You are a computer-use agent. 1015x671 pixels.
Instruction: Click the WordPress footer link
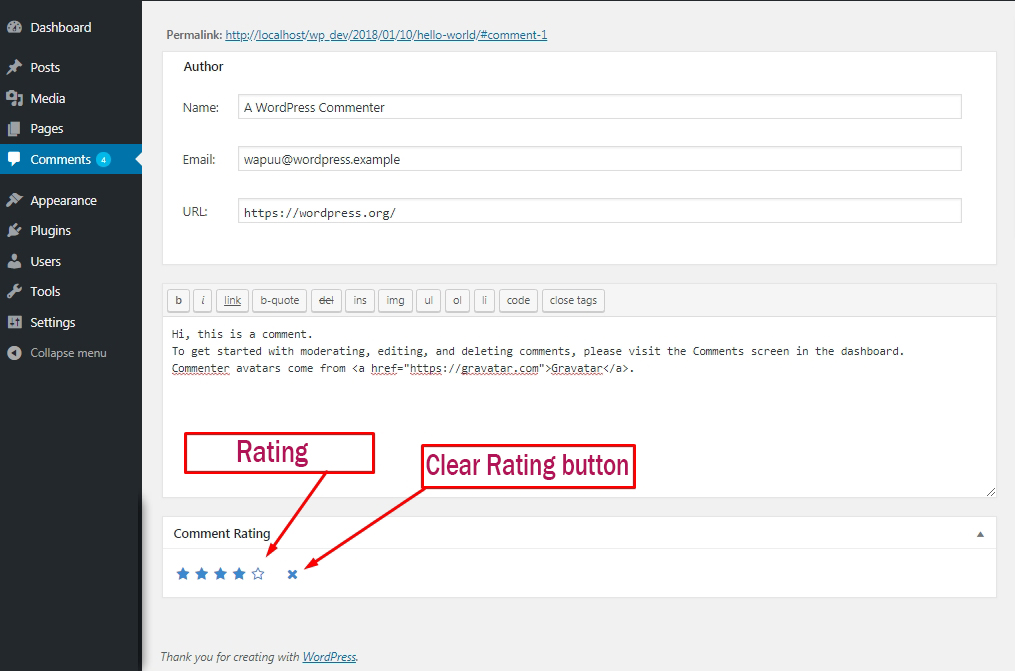point(329,657)
